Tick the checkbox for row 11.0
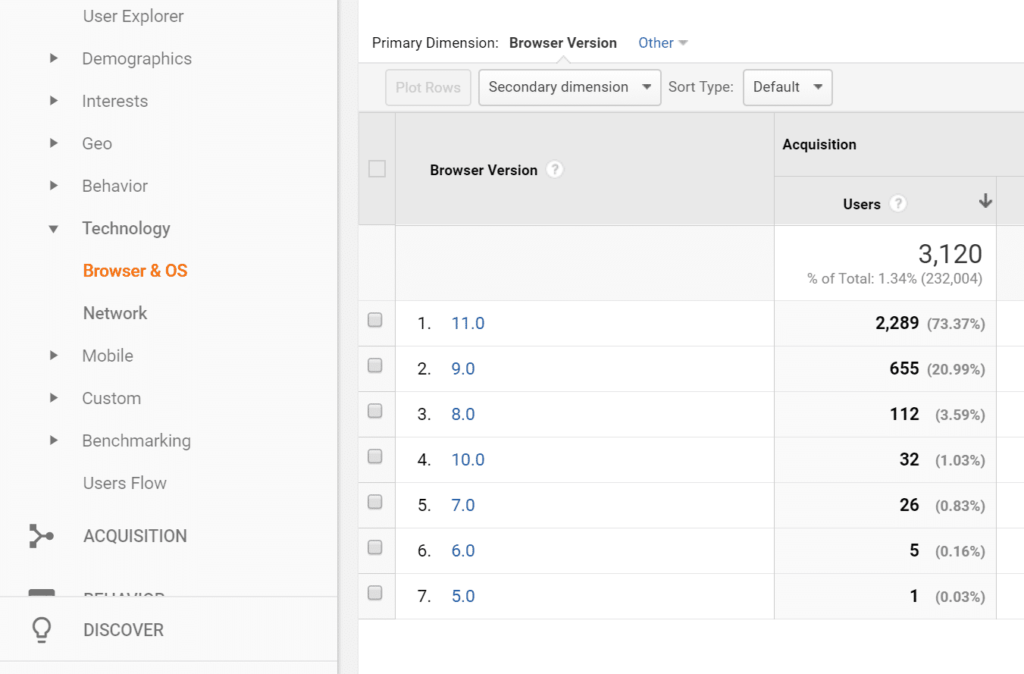The image size is (1024, 674). pos(375,321)
